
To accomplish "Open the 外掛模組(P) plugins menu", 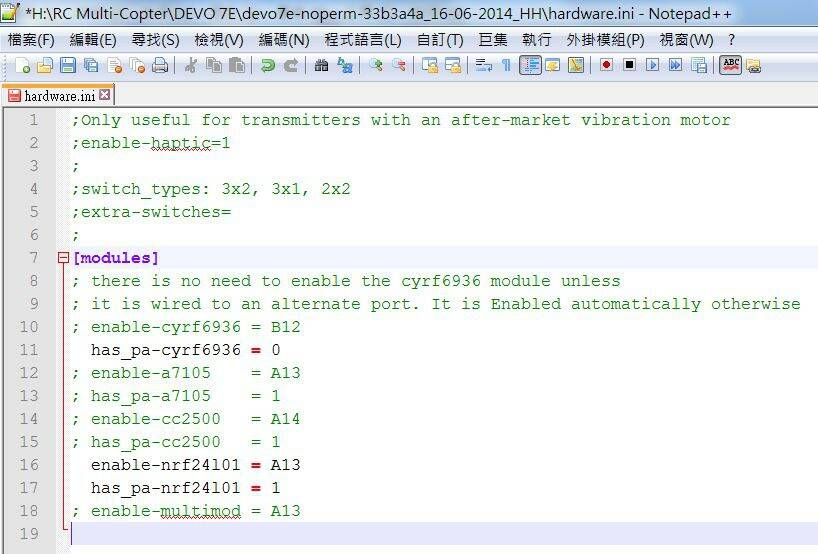I will (605, 40).
